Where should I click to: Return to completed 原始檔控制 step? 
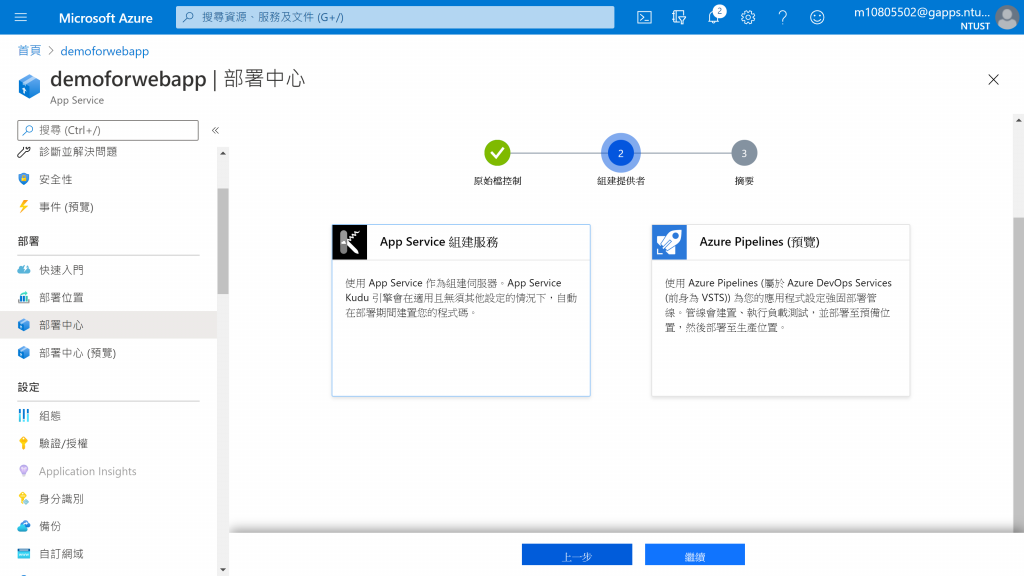pos(497,153)
